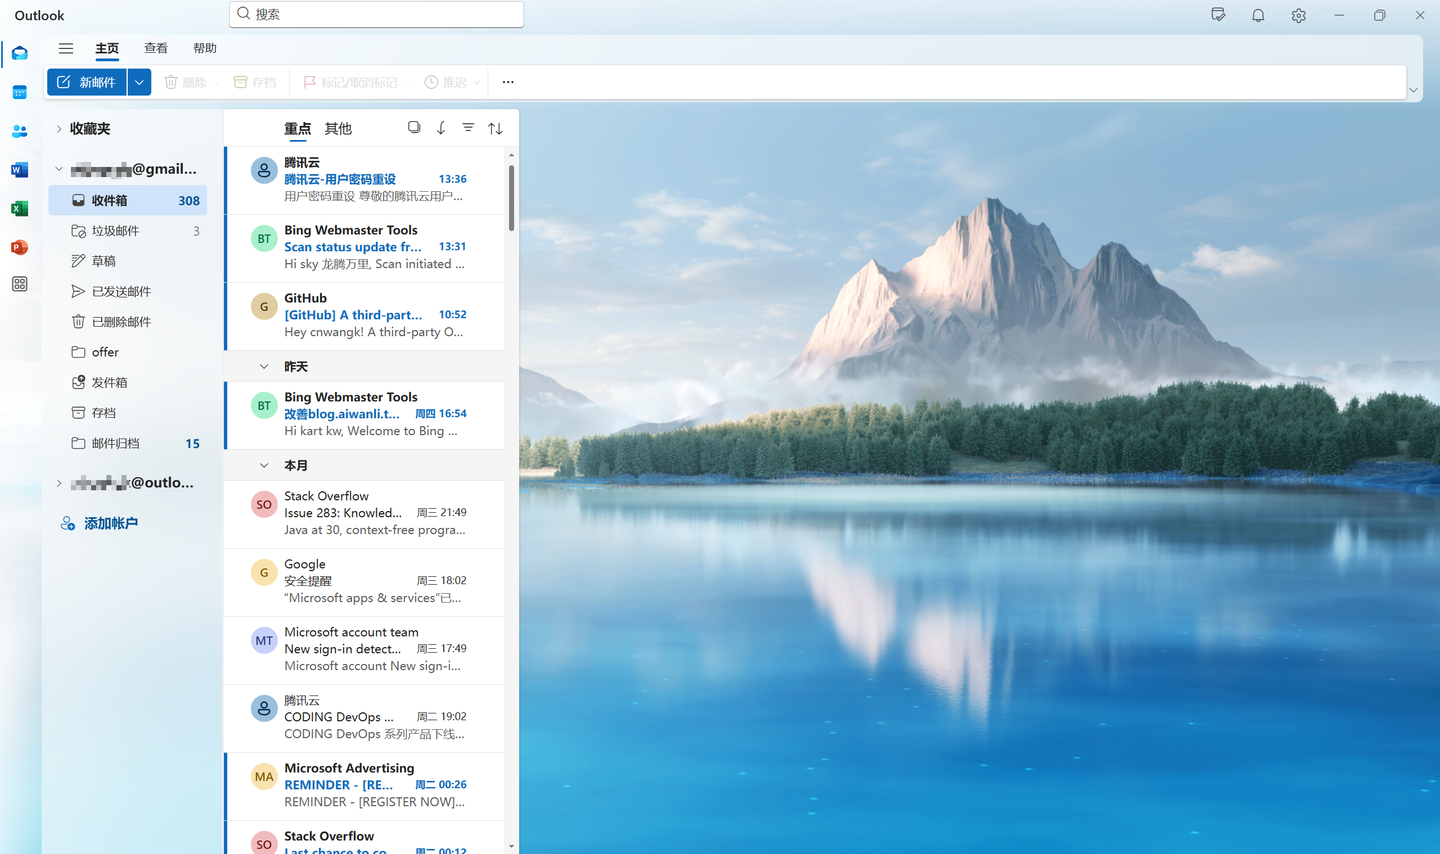Screen dimensions: 1440x854
Task: Open the 已删除邮件 deleted folder
Action: [128, 322]
